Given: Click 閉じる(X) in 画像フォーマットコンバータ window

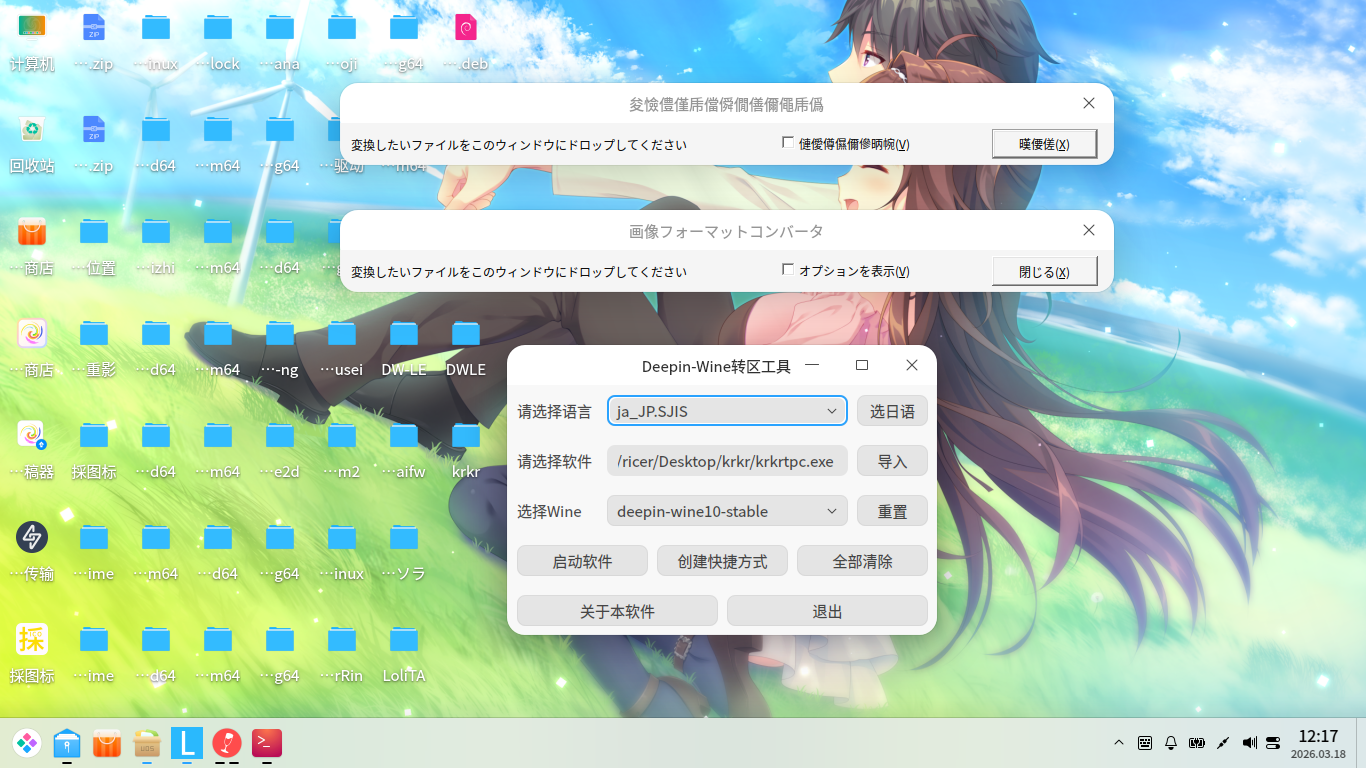Looking at the screenshot, I should pos(1044,271).
